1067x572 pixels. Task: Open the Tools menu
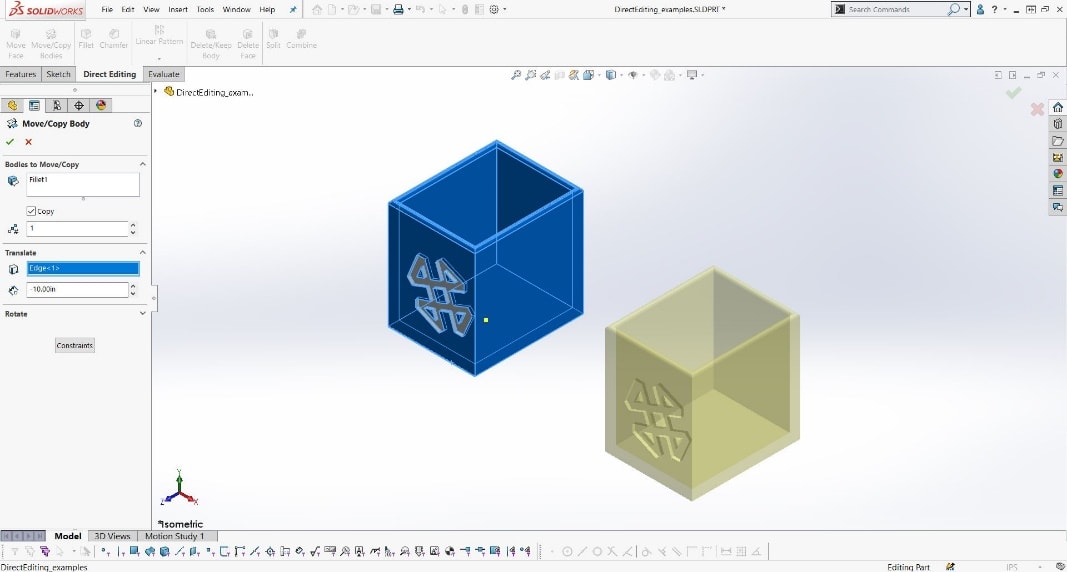pos(205,9)
